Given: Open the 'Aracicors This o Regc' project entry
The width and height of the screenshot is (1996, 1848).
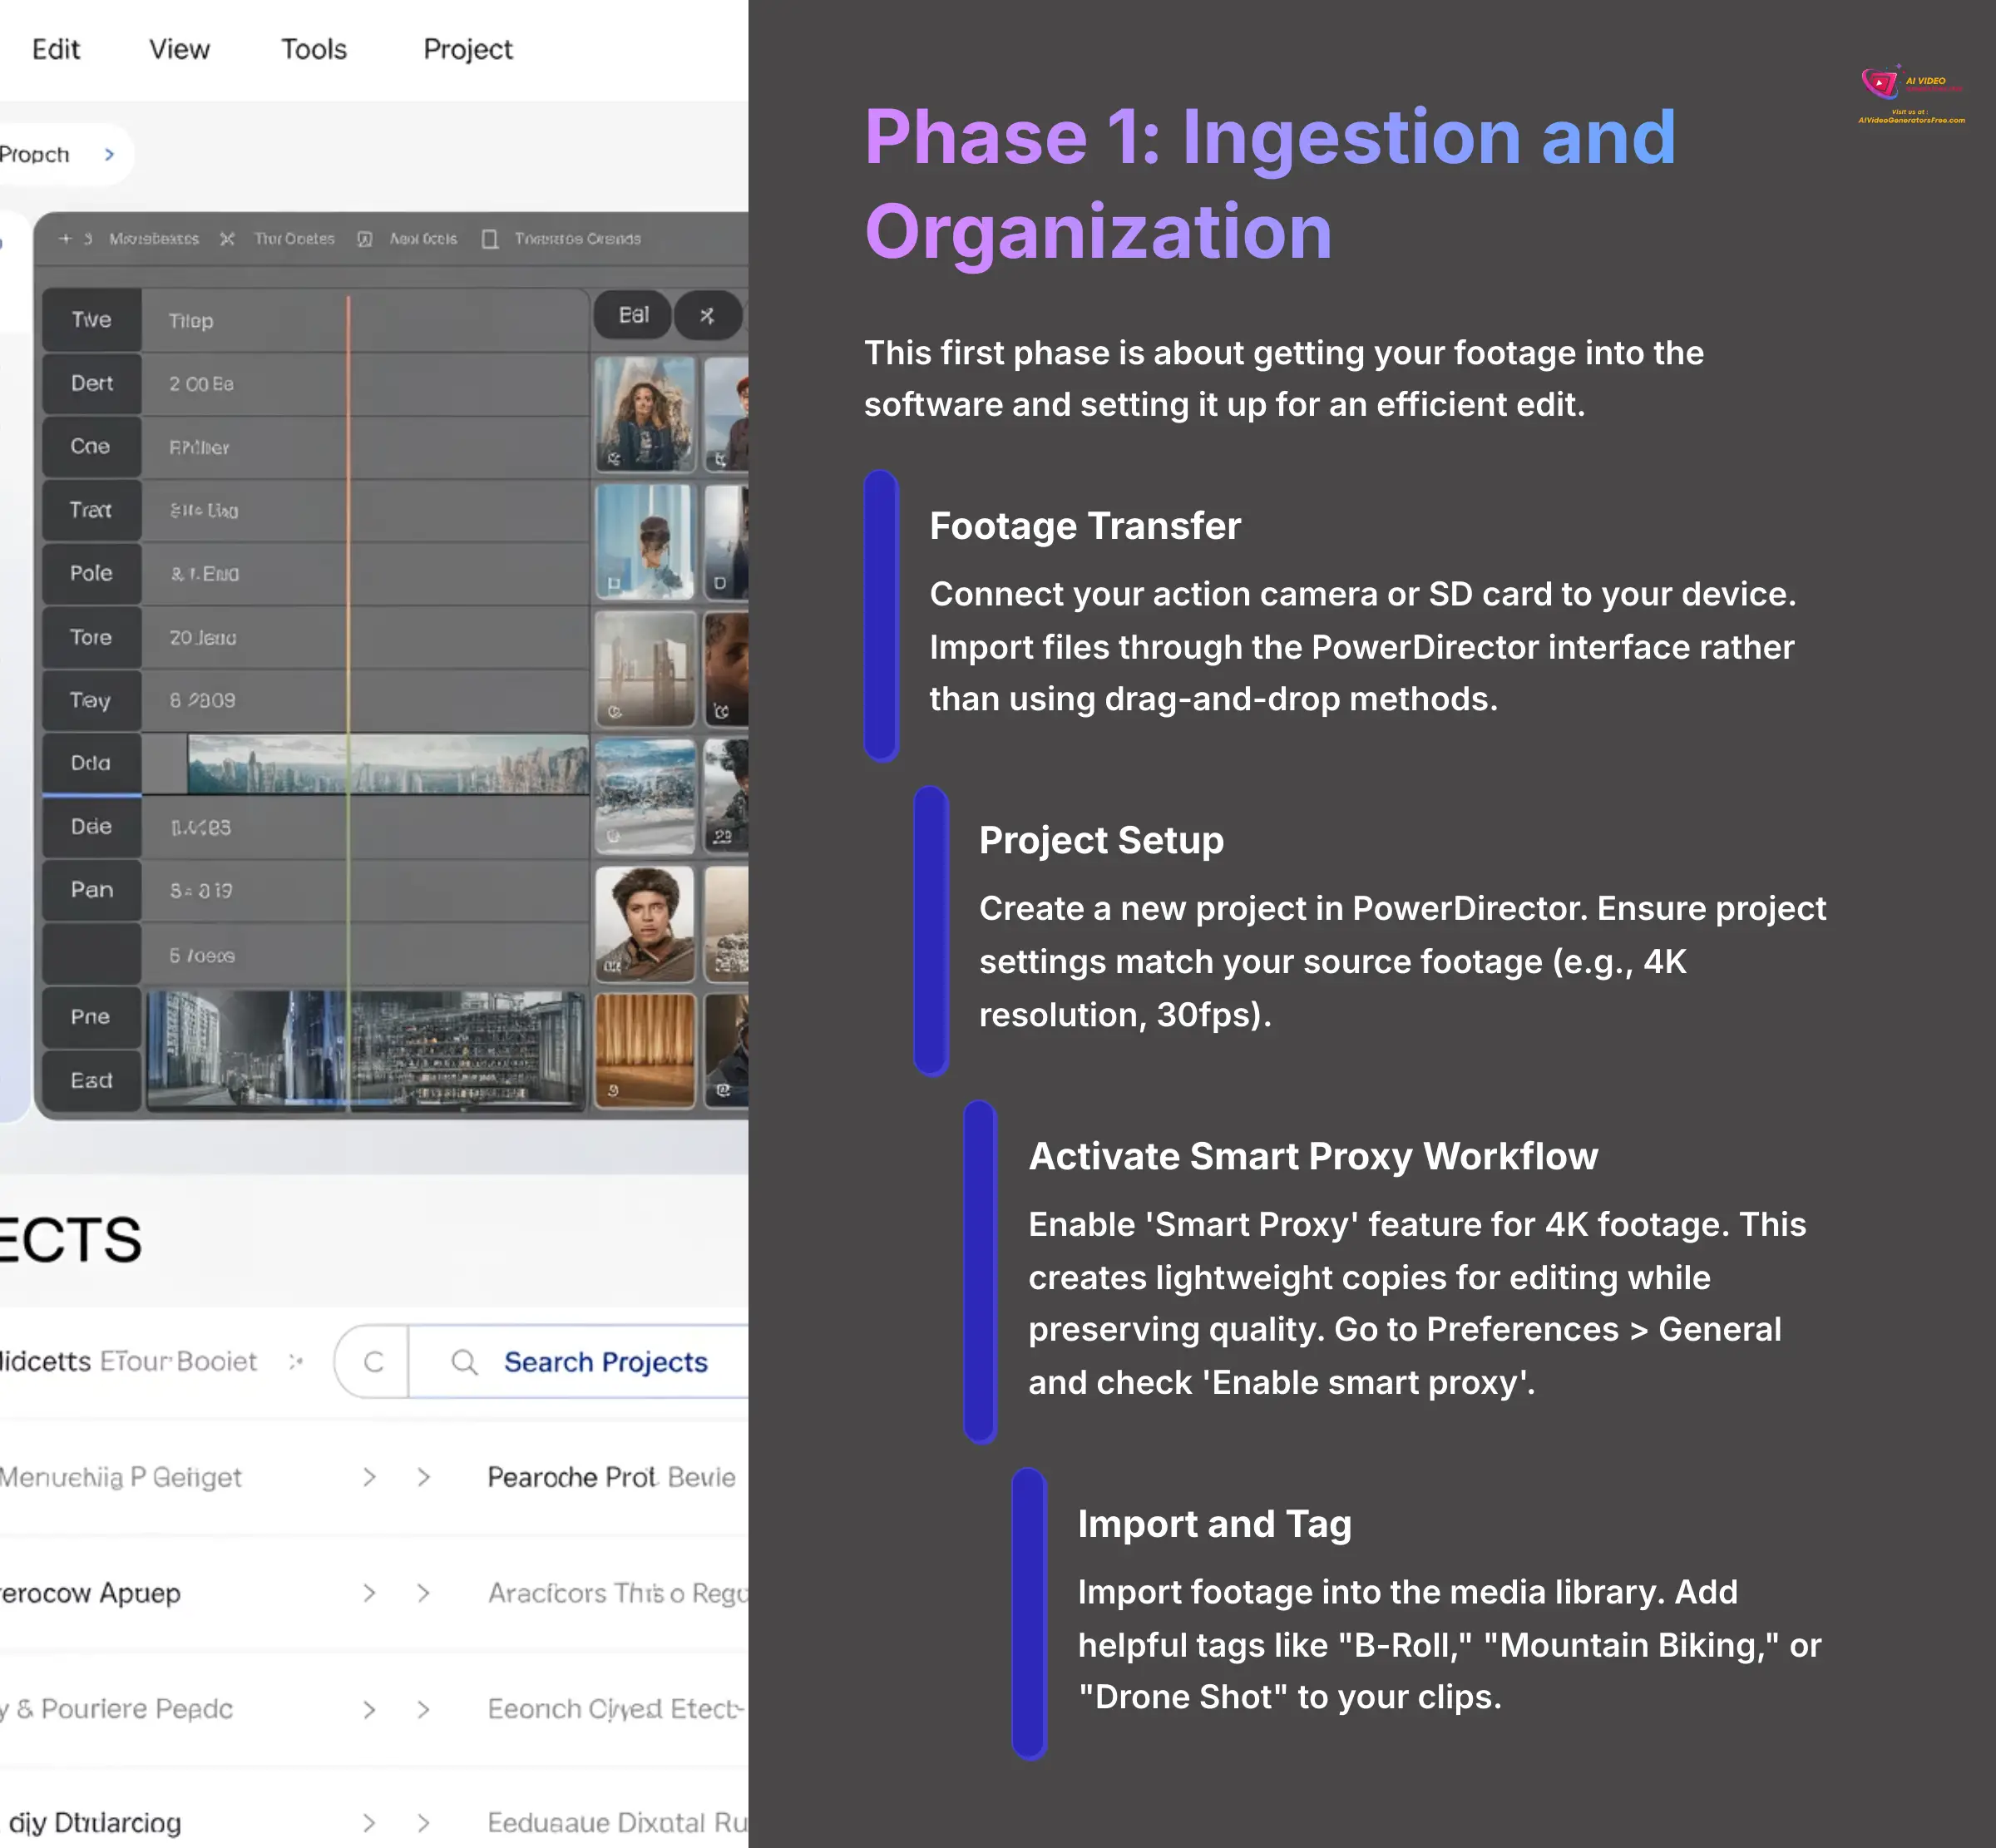Looking at the screenshot, I should coord(617,1593).
